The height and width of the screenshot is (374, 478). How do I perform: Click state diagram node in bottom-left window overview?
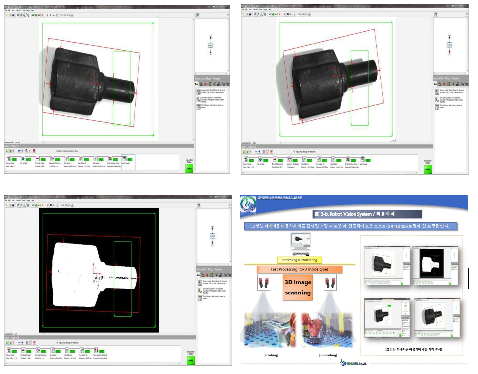pyautogui.click(x=212, y=236)
